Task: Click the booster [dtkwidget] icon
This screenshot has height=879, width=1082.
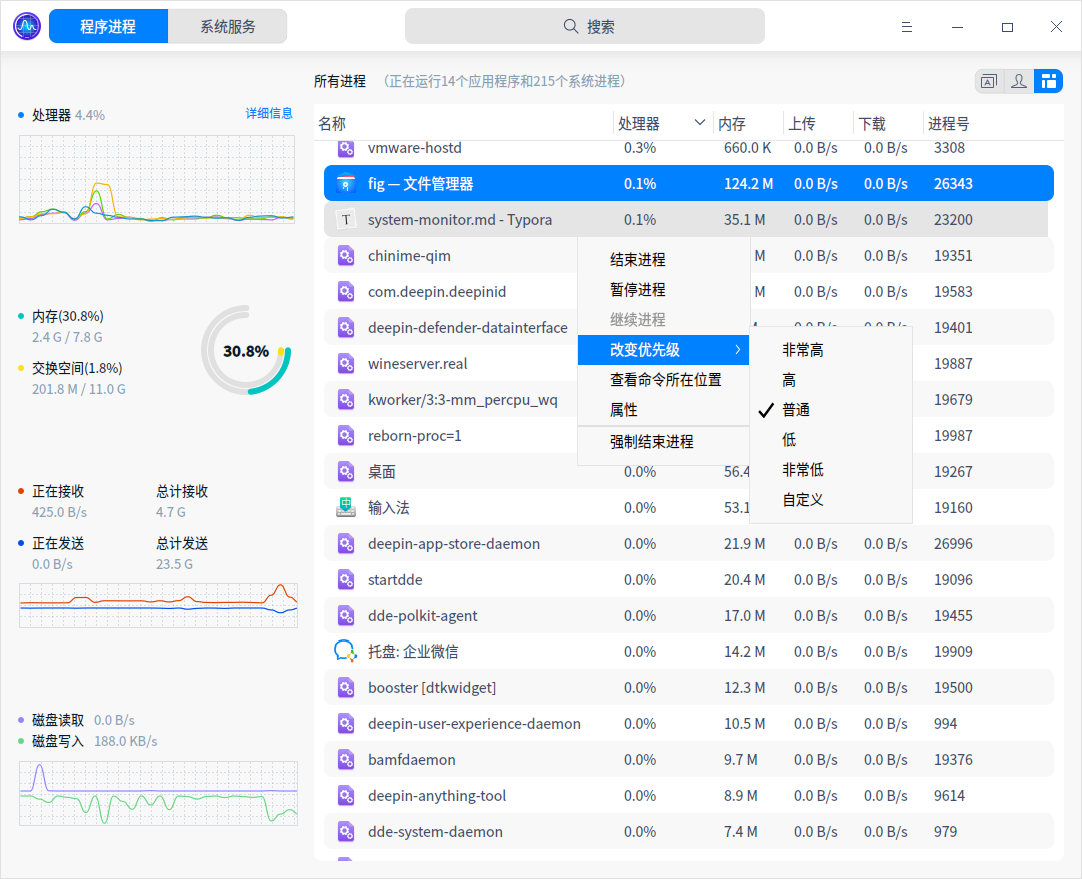Action: coord(346,688)
